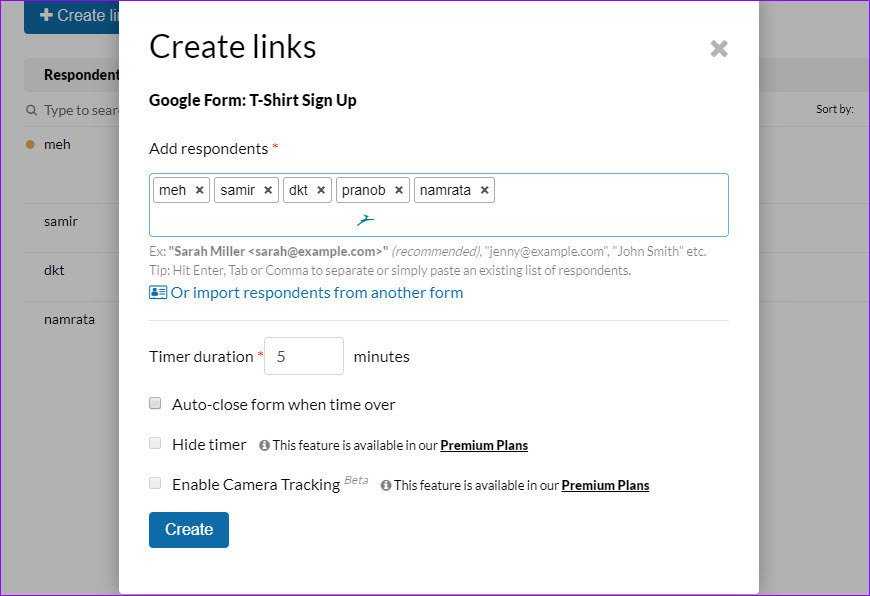Remove the dkt respondent tag

(x=321, y=190)
